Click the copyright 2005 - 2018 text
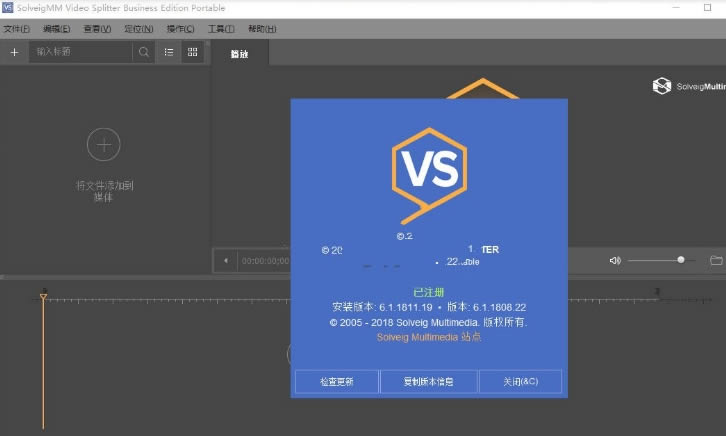The height and width of the screenshot is (436, 726). tap(428, 322)
